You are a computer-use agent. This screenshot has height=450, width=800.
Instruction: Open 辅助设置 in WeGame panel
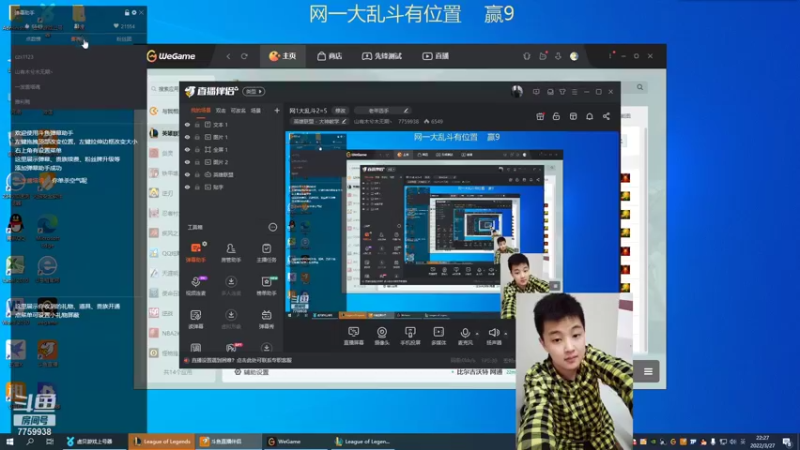point(252,372)
